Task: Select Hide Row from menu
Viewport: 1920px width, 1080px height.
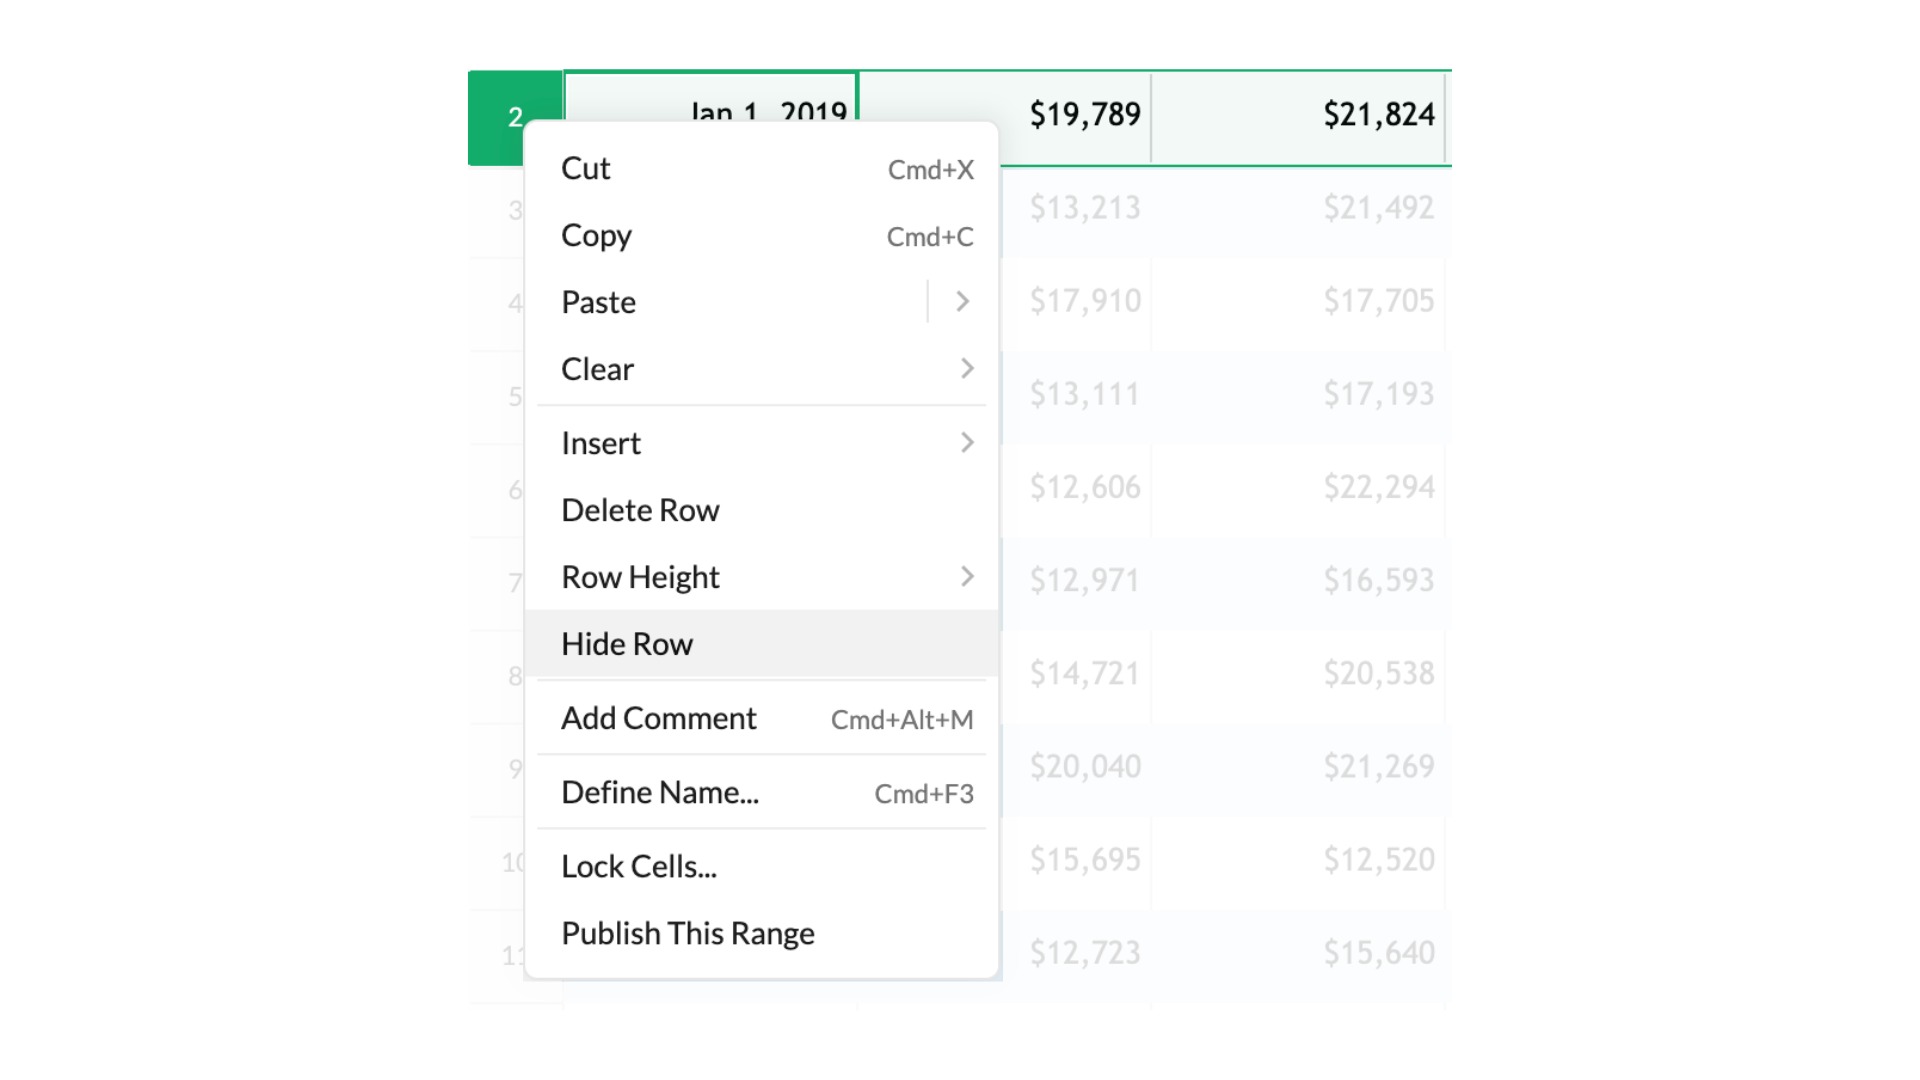Action: pyautogui.click(x=627, y=644)
